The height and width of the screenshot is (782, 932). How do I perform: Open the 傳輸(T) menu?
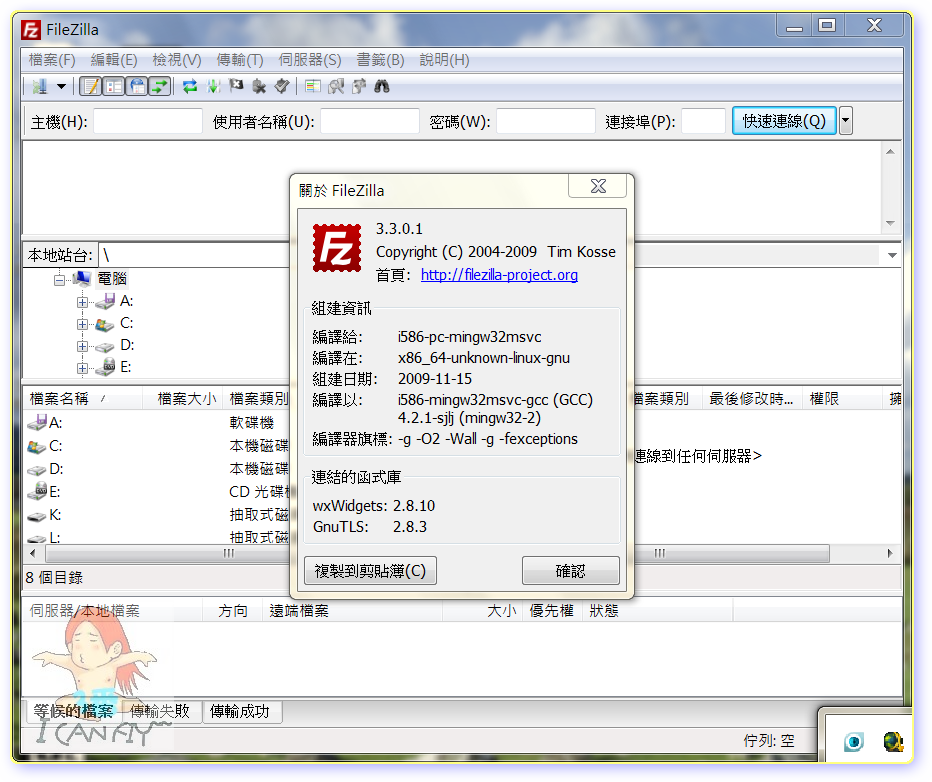coord(240,60)
